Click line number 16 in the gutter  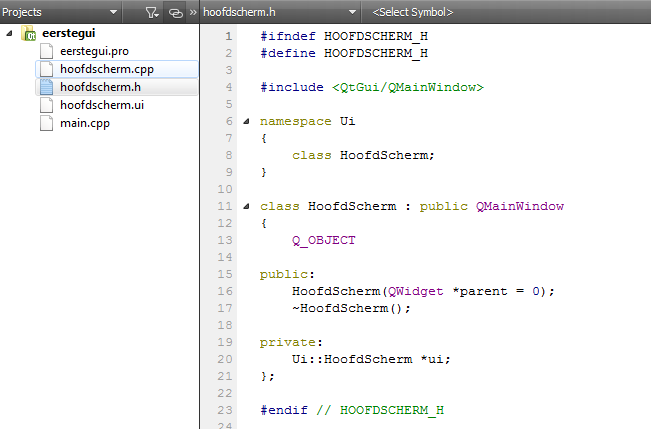tap(227, 291)
